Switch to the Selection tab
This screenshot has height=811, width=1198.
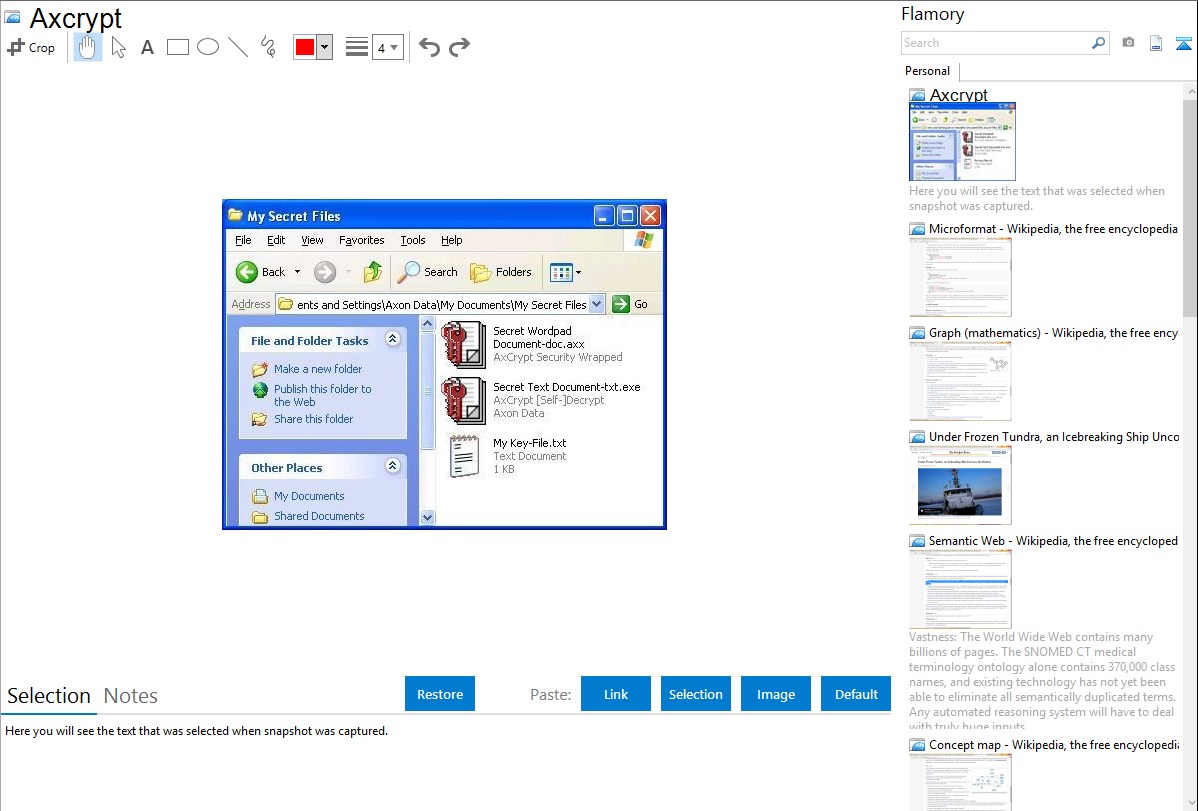click(x=49, y=696)
